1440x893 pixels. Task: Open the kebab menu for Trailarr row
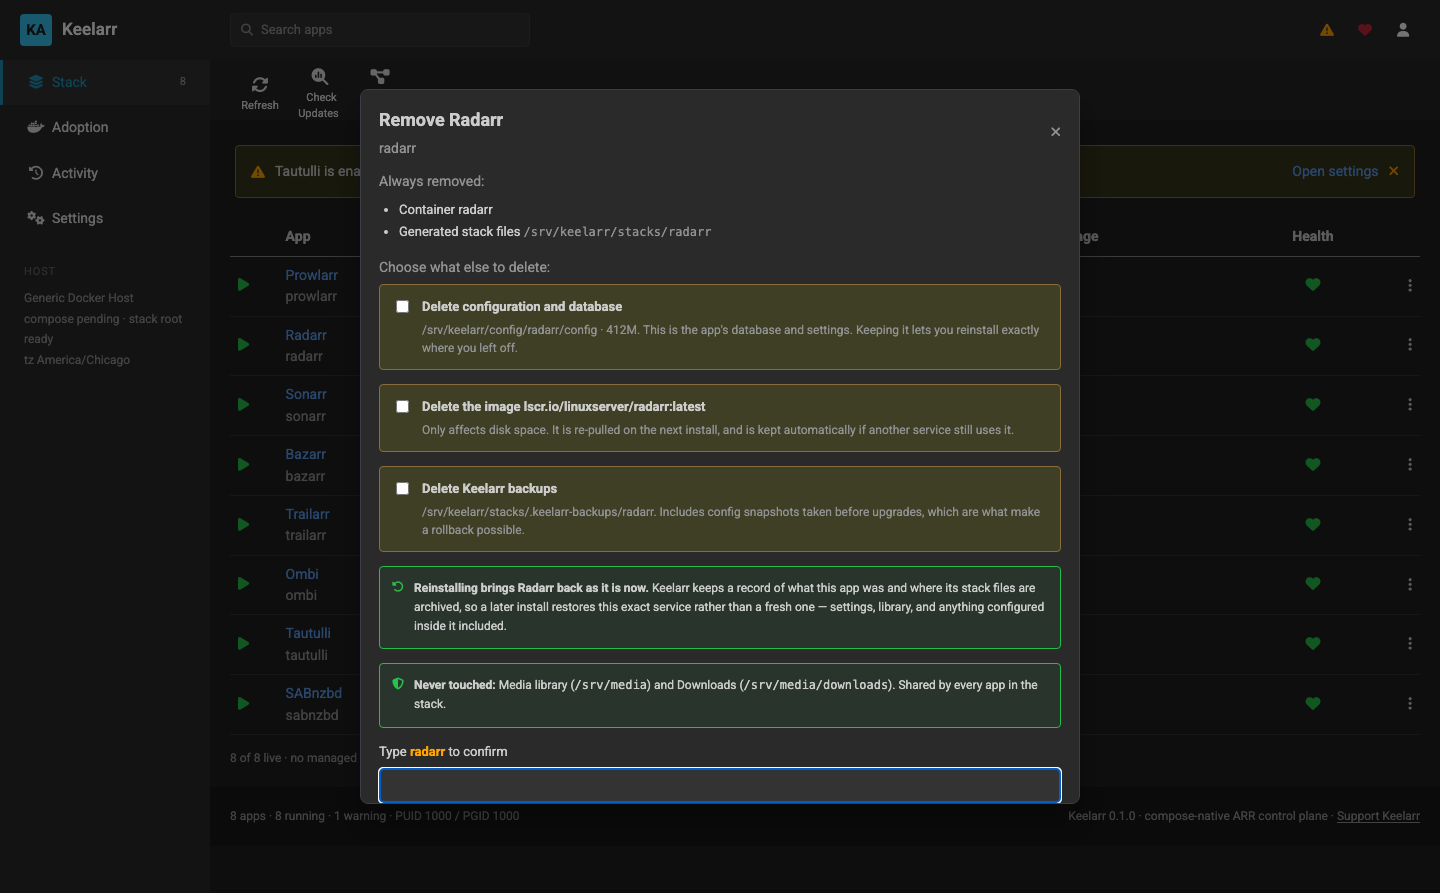coord(1410,525)
